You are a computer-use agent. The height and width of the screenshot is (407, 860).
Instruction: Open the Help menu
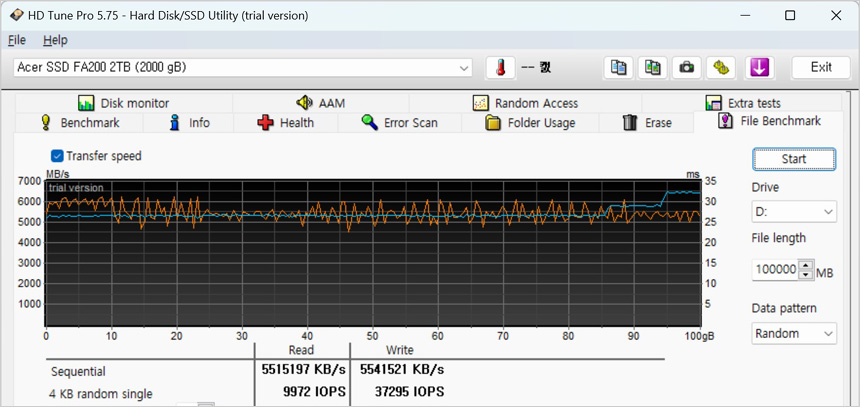click(55, 40)
